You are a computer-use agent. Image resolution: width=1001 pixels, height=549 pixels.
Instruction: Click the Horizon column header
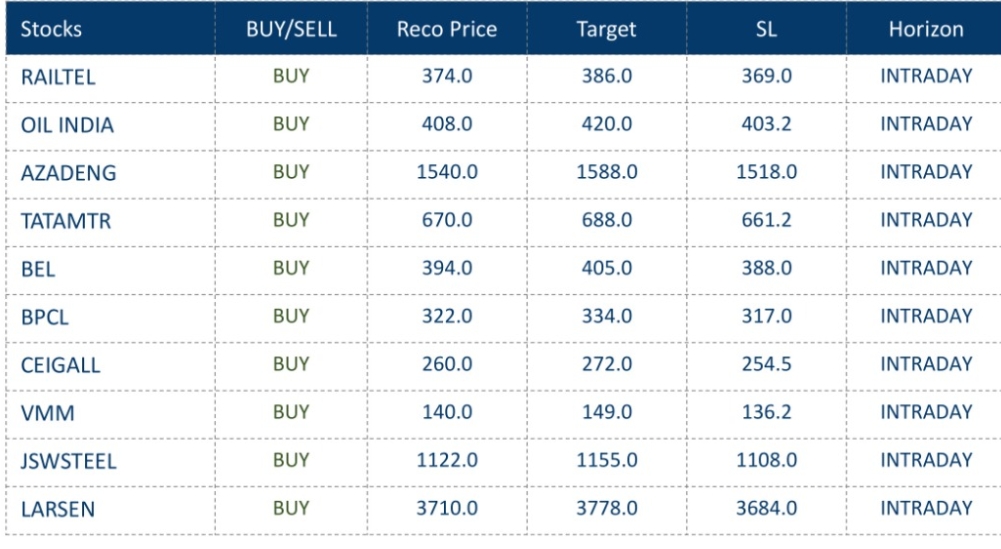pos(926,30)
